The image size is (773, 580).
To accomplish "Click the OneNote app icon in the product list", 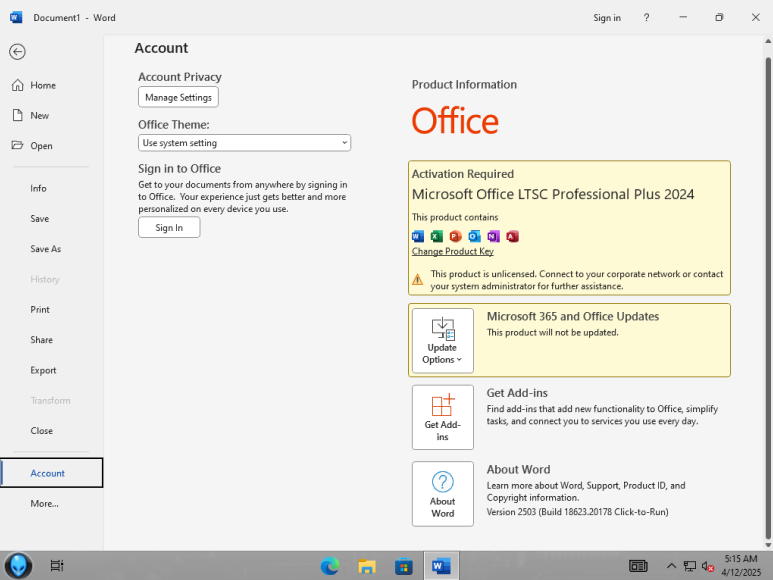I will pyautogui.click(x=493, y=237).
